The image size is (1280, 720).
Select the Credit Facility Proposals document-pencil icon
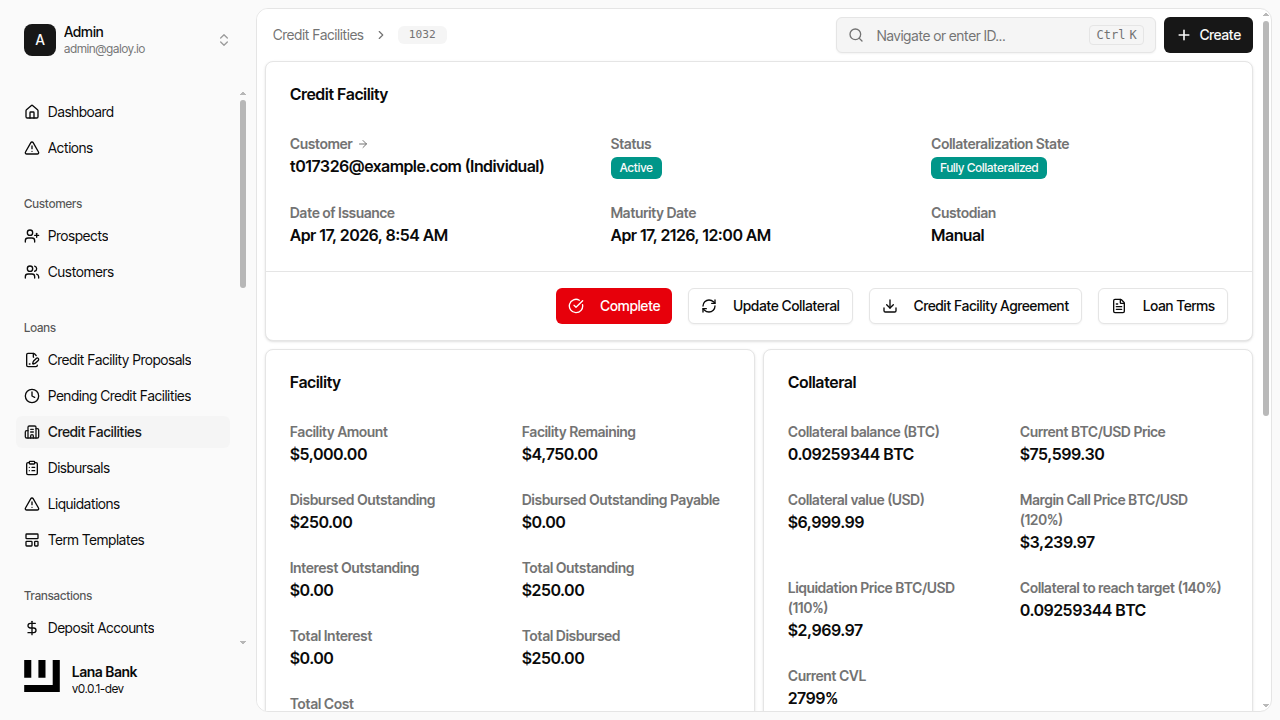pos(31,360)
